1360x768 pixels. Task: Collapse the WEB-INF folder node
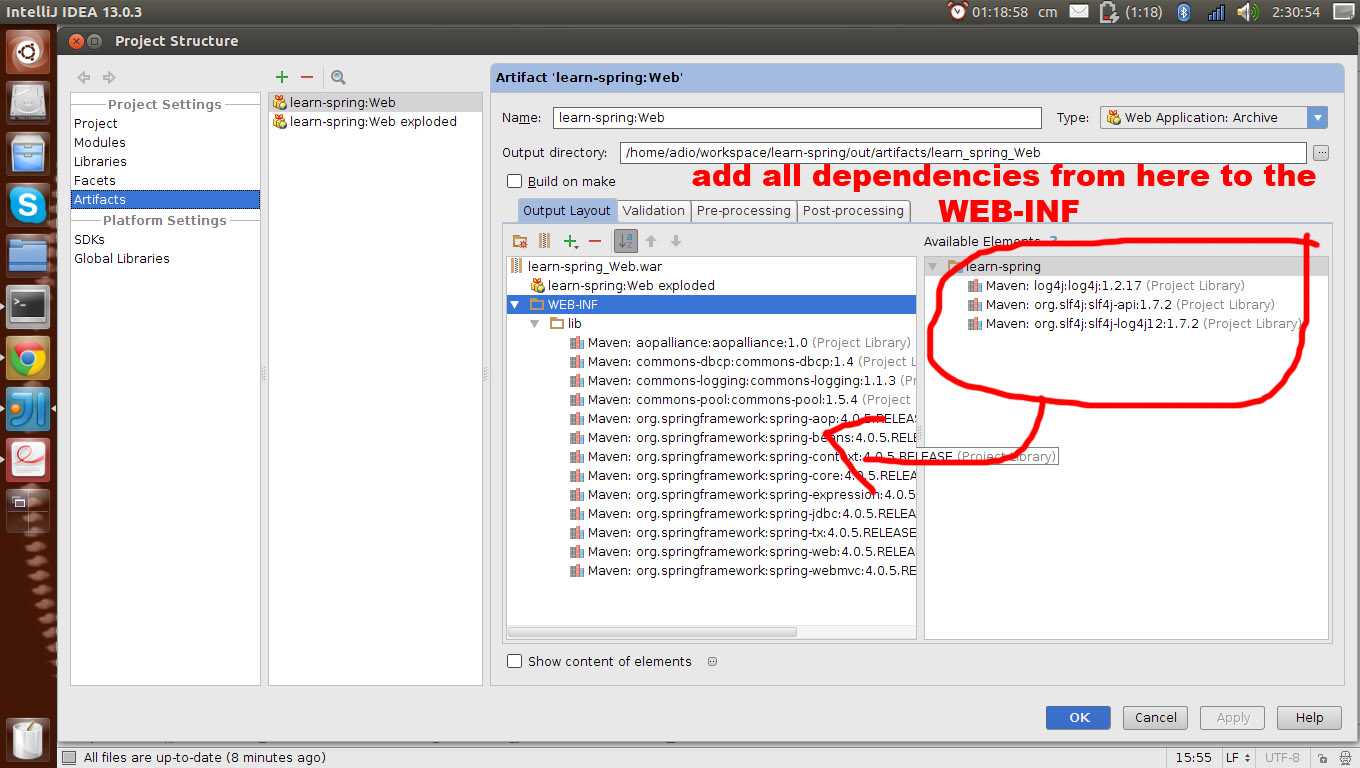click(x=514, y=304)
